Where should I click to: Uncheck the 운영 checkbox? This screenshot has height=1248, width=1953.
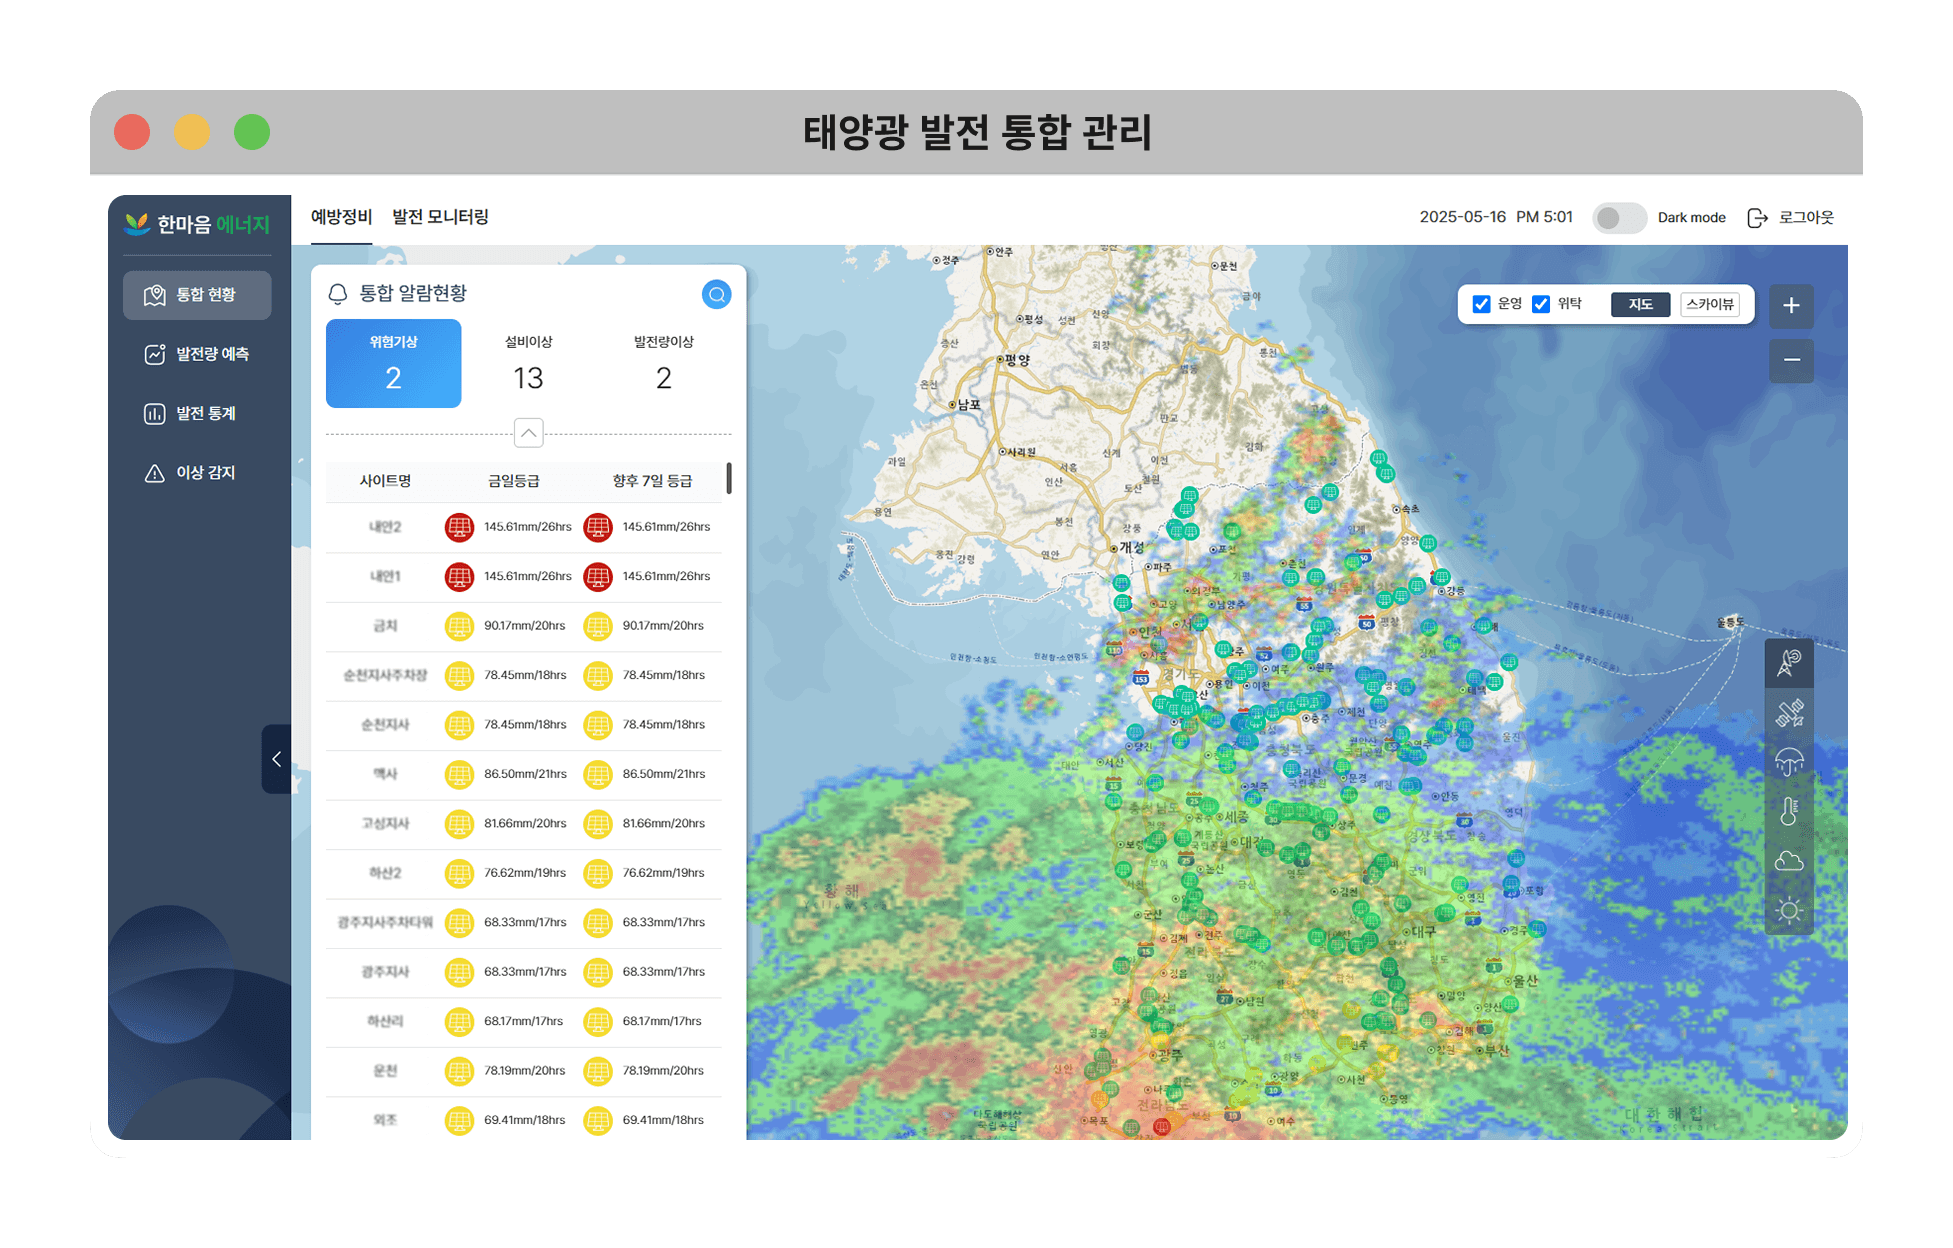1481,304
